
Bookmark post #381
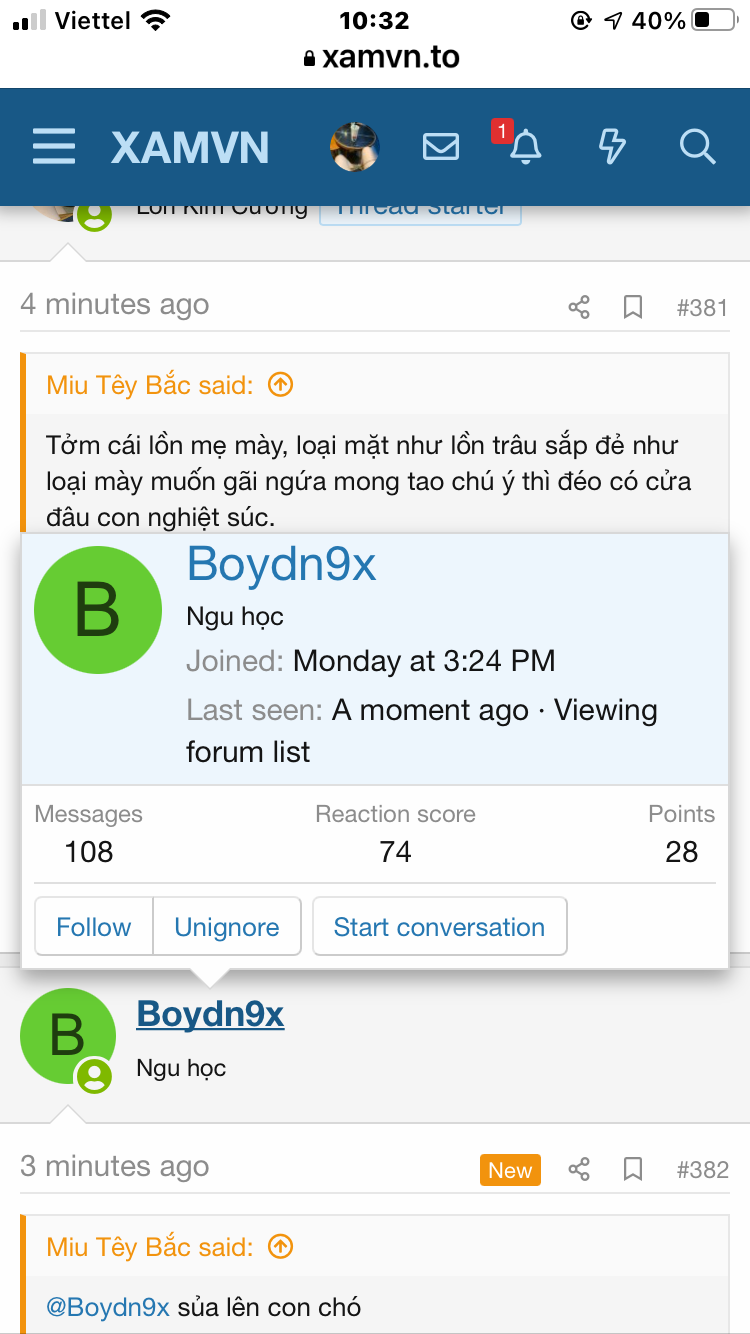point(633,307)
